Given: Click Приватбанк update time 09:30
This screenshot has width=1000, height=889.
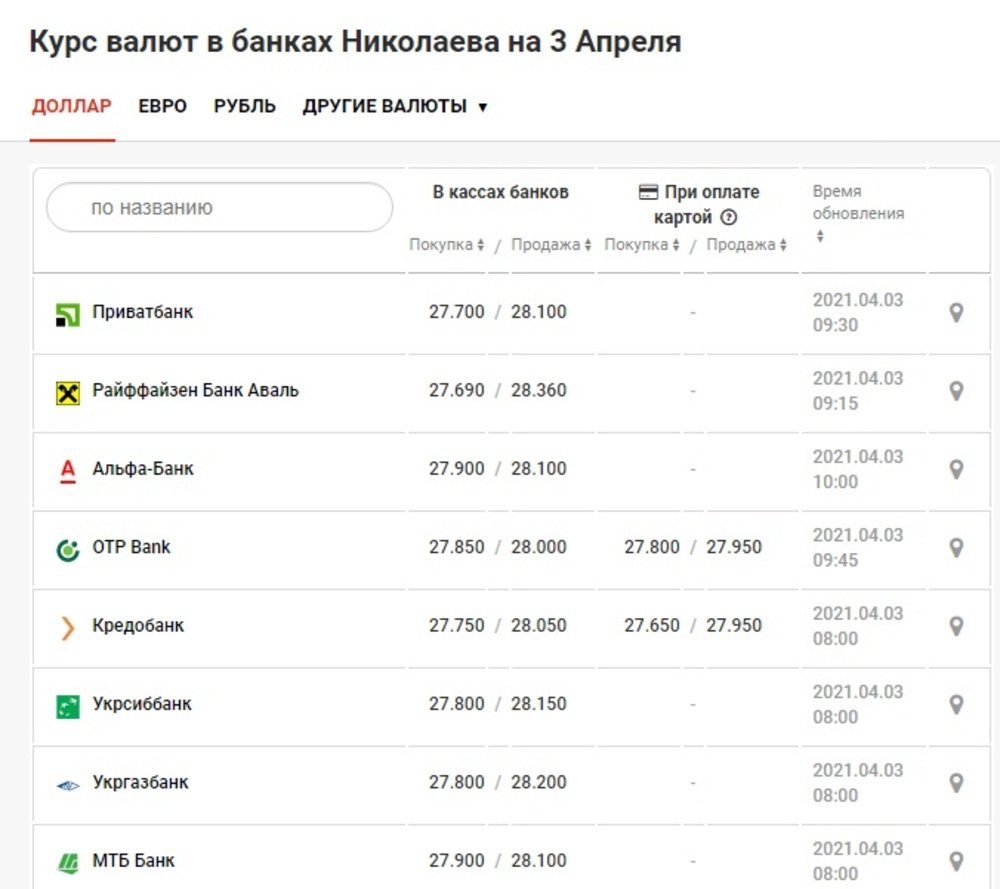Looking at the screenshot, I should tap(835, 325).
